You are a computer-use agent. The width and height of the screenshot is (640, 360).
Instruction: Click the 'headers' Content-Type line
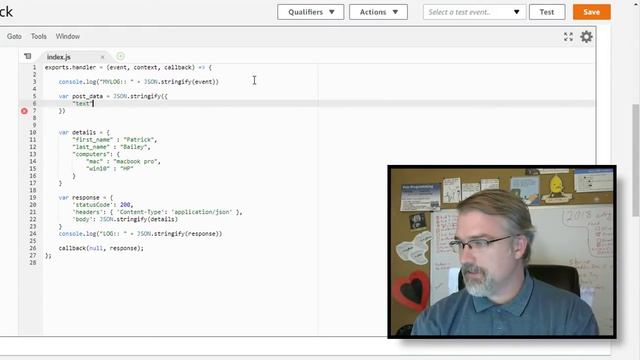pos(157,212)
